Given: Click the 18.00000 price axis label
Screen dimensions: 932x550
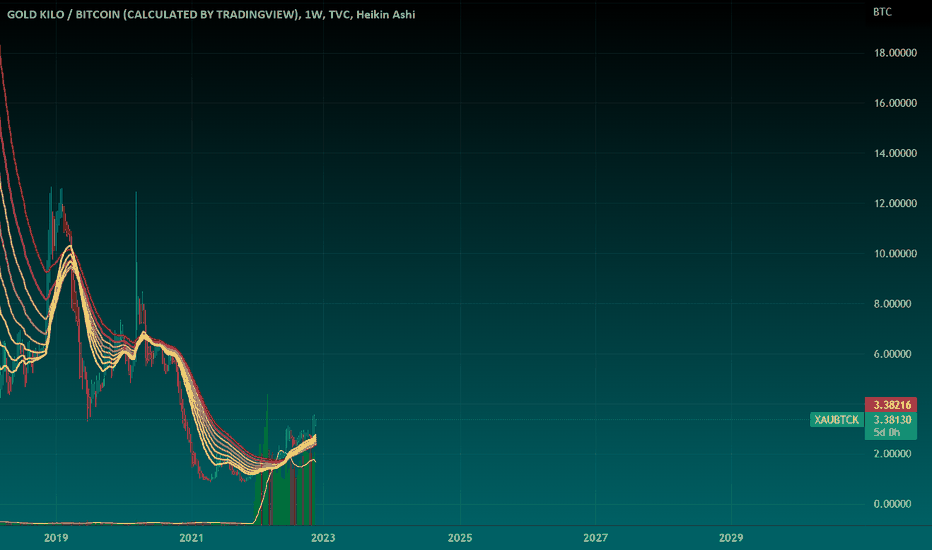Looking at the screenshot, I should 895,53.
